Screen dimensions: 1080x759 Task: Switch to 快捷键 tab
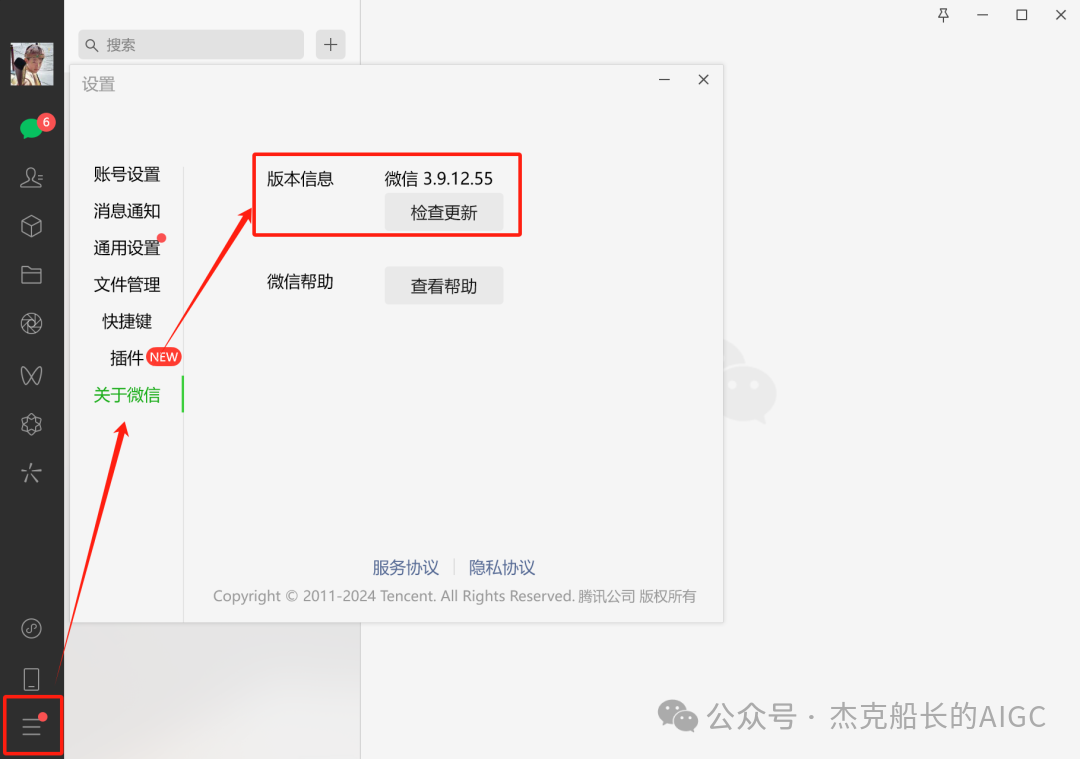(x=127, y=321)
